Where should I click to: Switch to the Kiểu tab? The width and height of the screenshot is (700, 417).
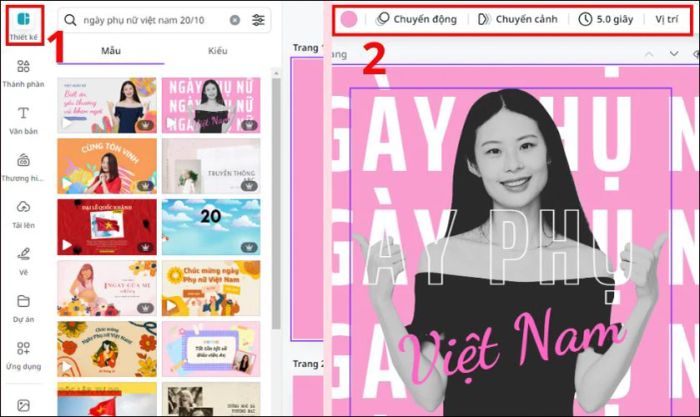pos(217,51)
